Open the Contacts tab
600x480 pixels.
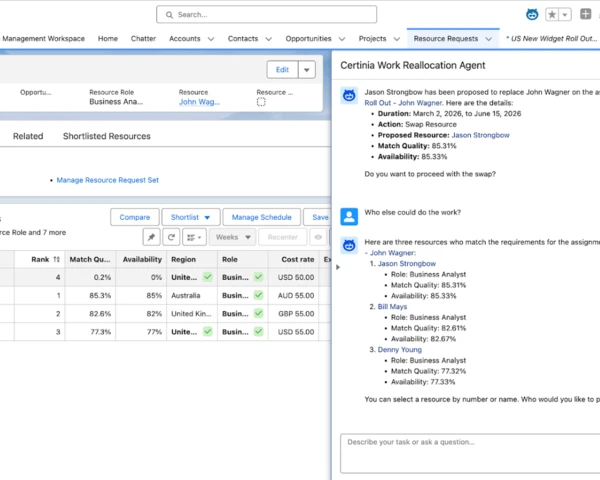point(243,39)
